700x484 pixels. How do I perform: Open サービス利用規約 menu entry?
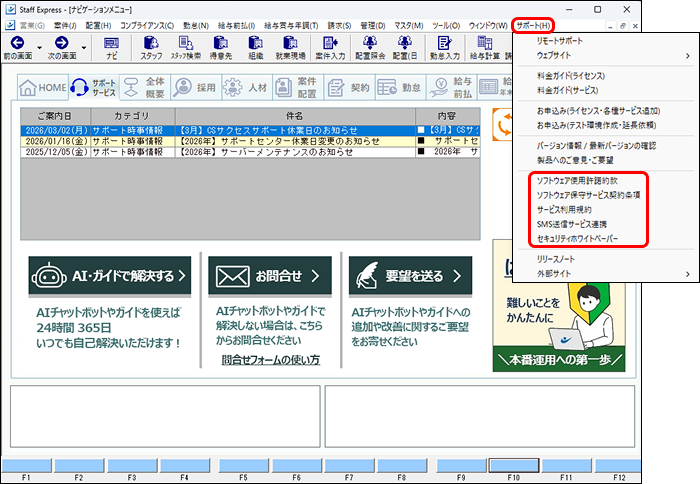click(x=564, y=209)
